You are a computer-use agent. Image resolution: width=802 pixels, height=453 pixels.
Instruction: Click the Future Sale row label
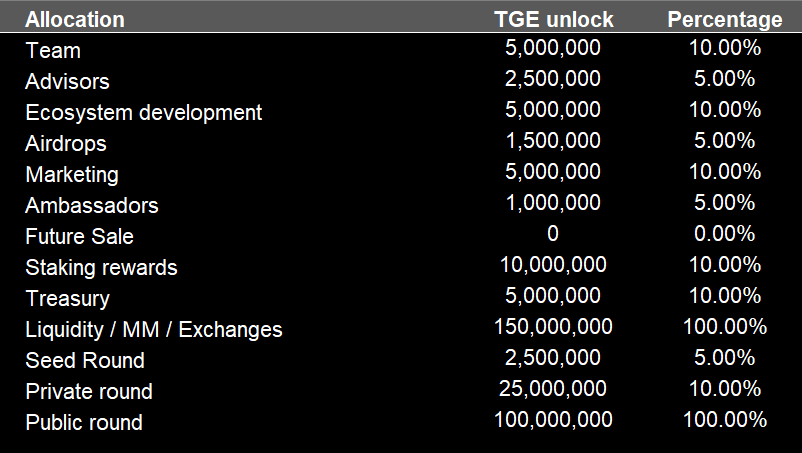pyautogui.click(x=79, y=236)
